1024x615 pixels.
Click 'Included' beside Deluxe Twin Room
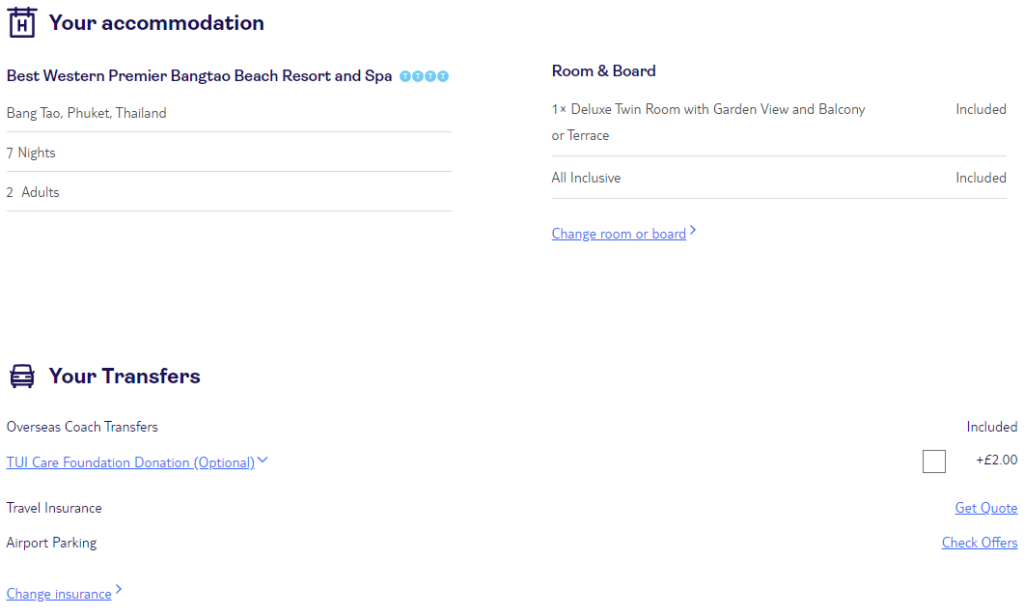pos(980,109)
